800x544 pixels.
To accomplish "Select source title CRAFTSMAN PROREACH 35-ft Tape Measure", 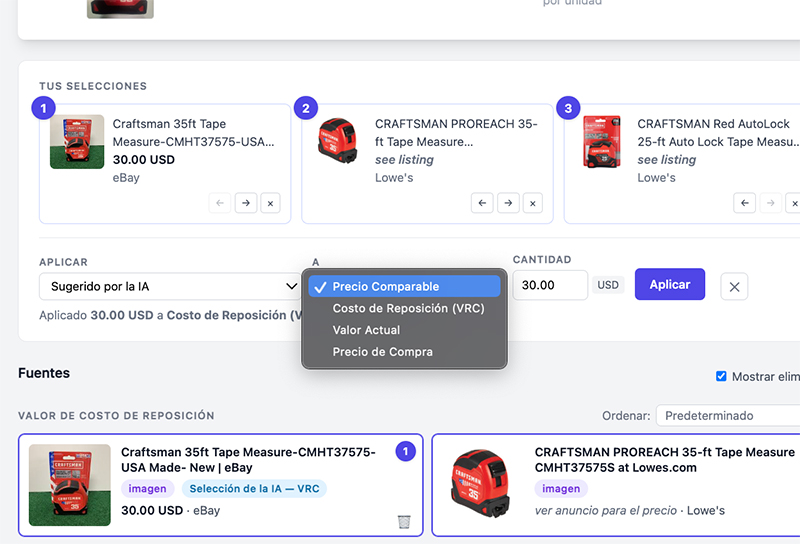I will click(665, 460).
